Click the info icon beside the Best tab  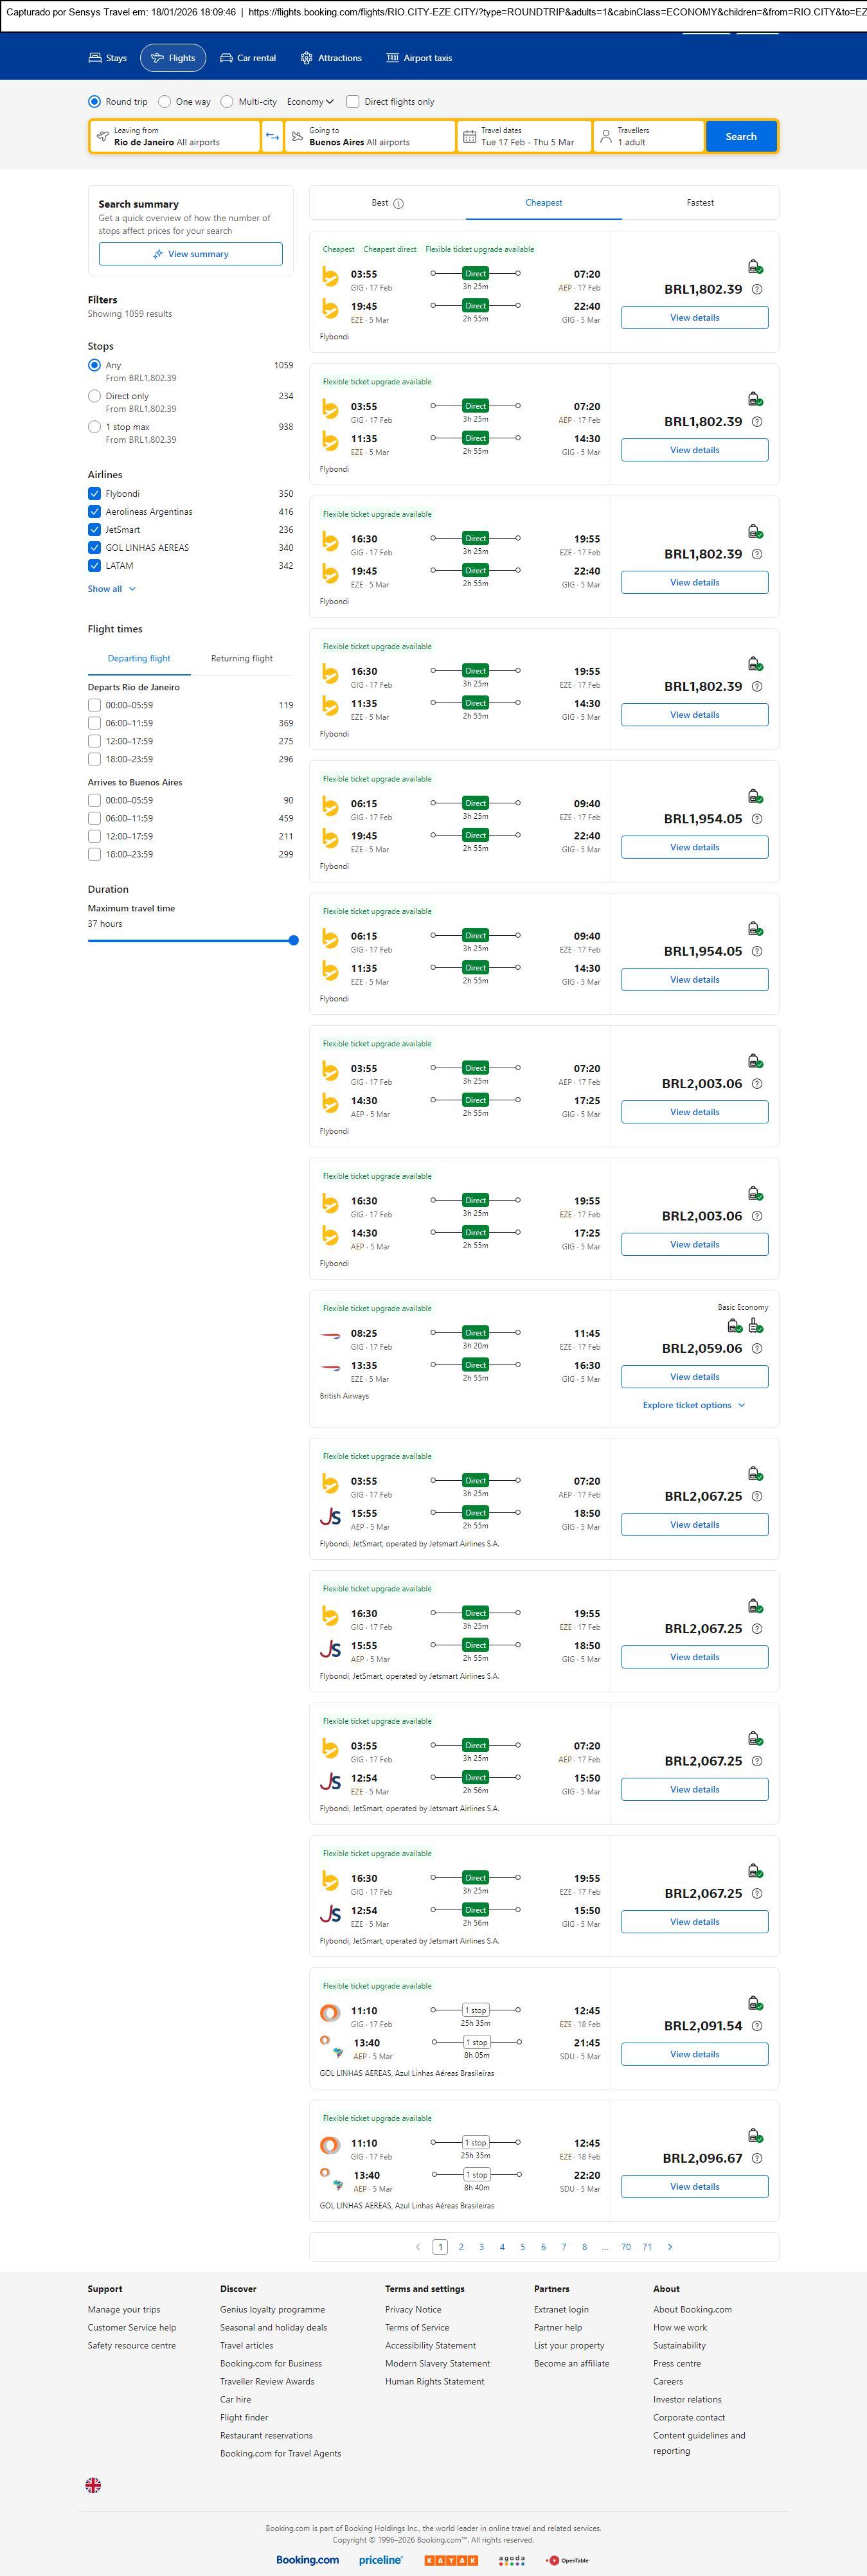[399, 204]
